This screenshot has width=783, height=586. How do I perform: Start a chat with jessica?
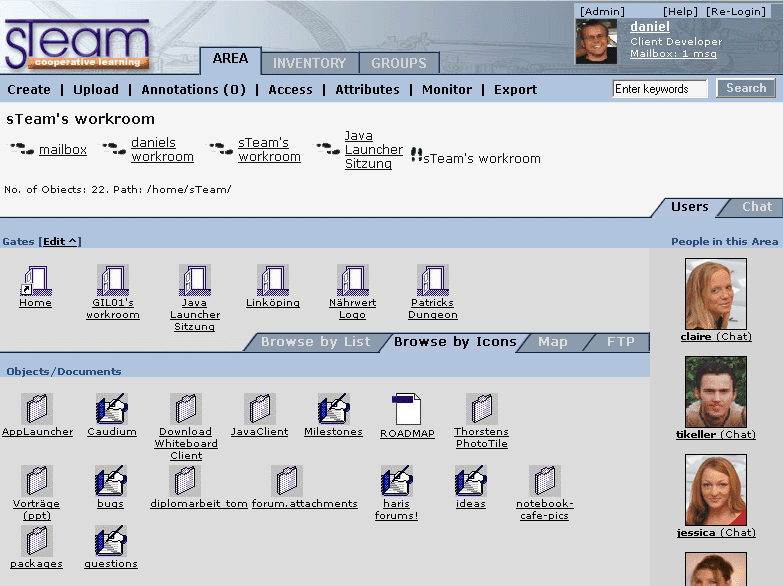click(x=738, y=533)
